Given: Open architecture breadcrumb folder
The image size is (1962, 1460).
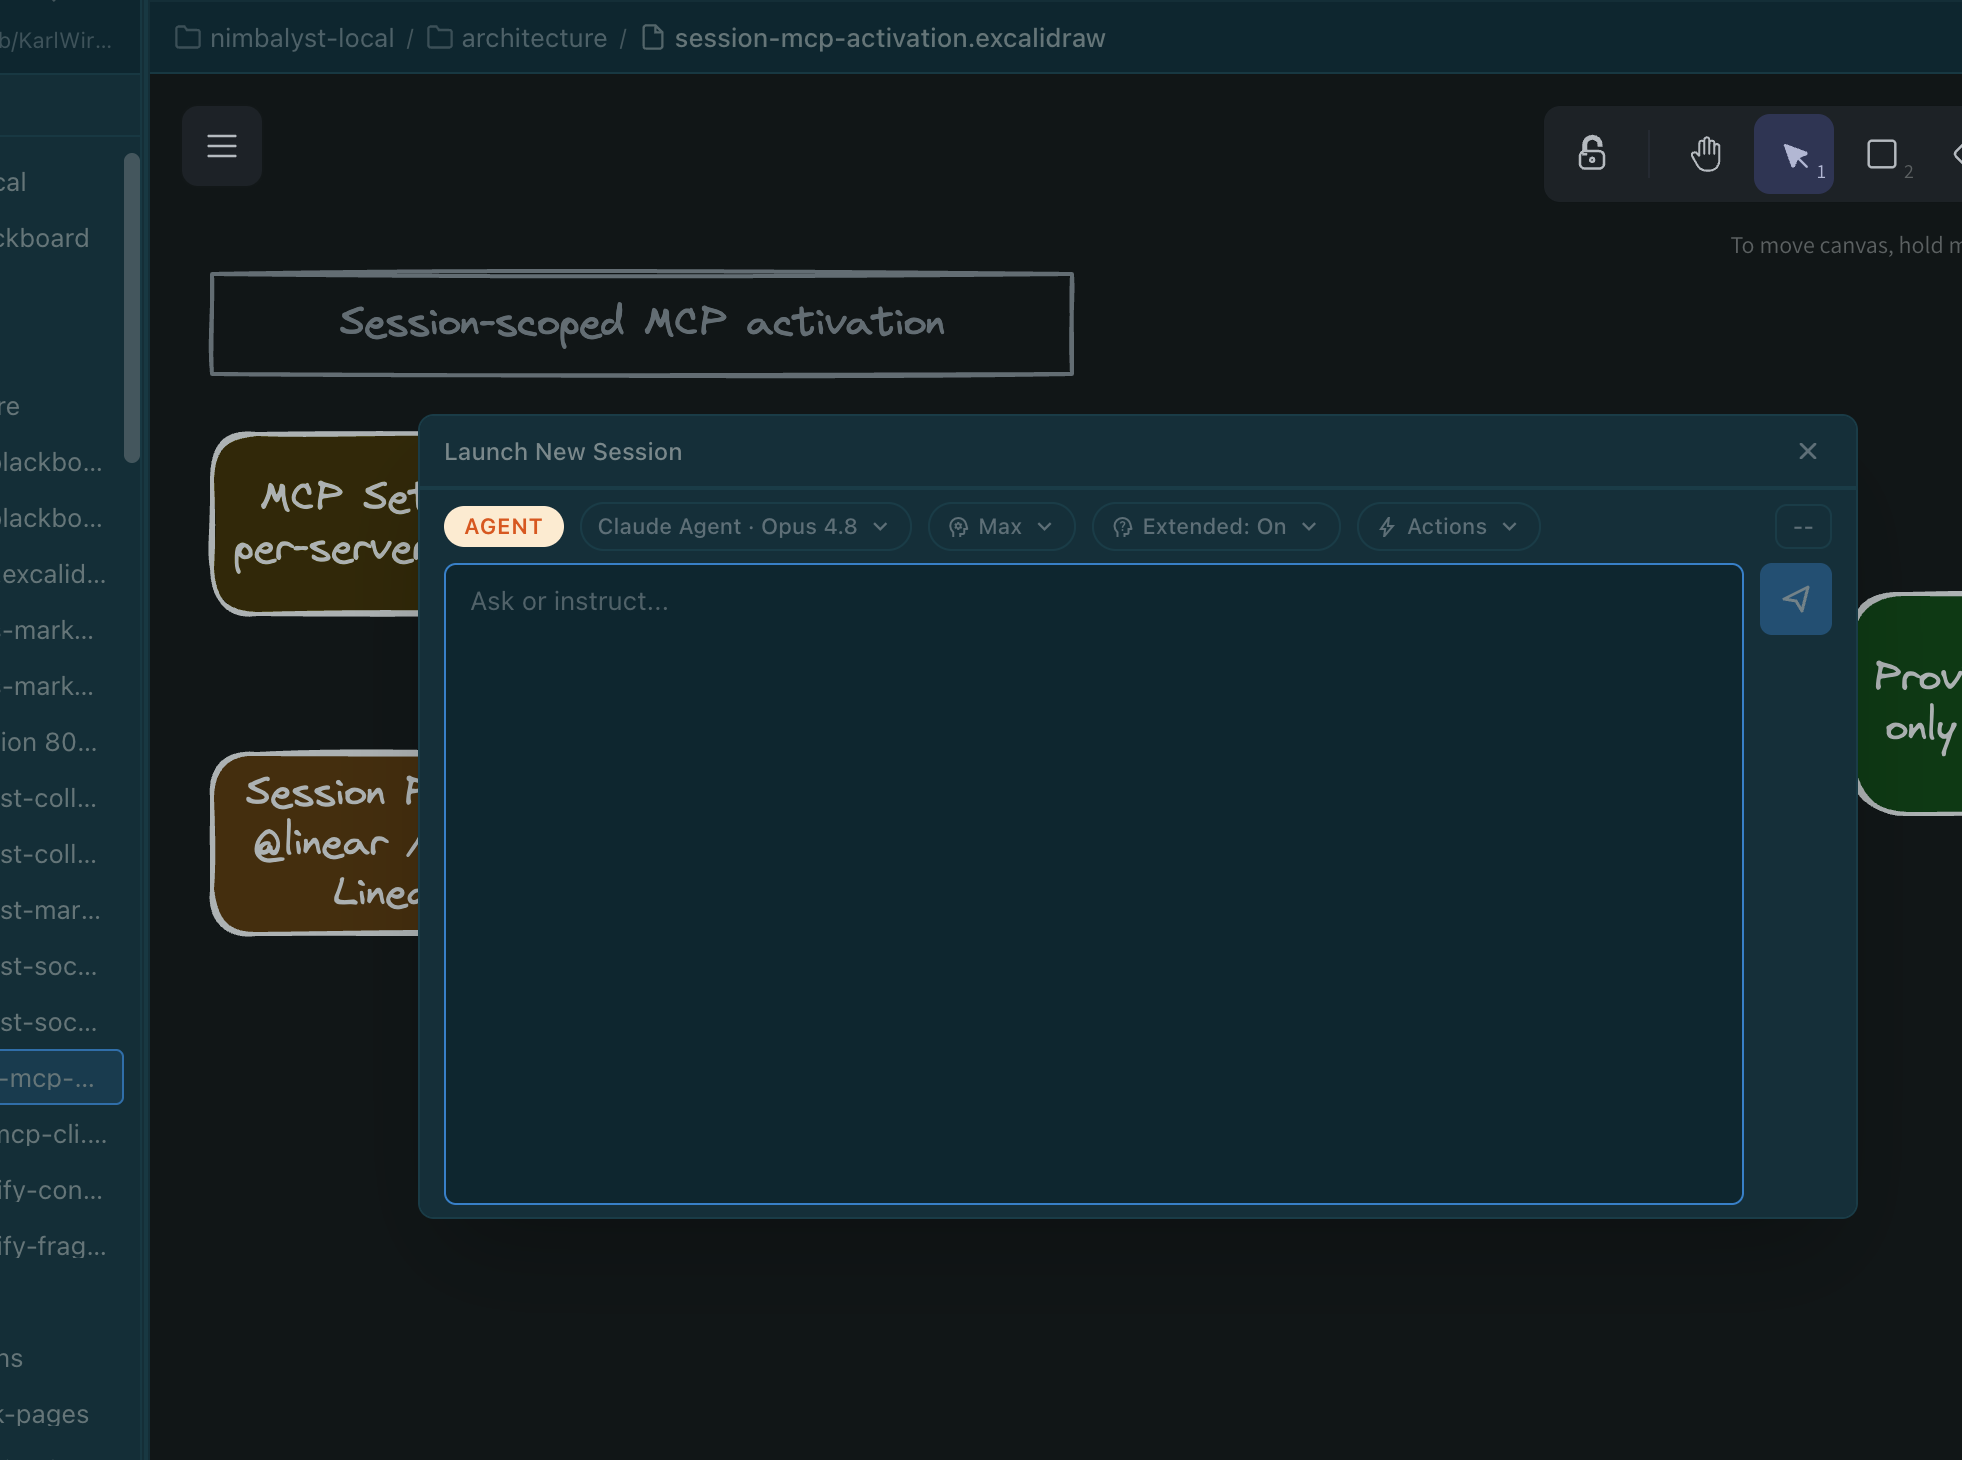Looking at the screenshot, I should 534,38.
